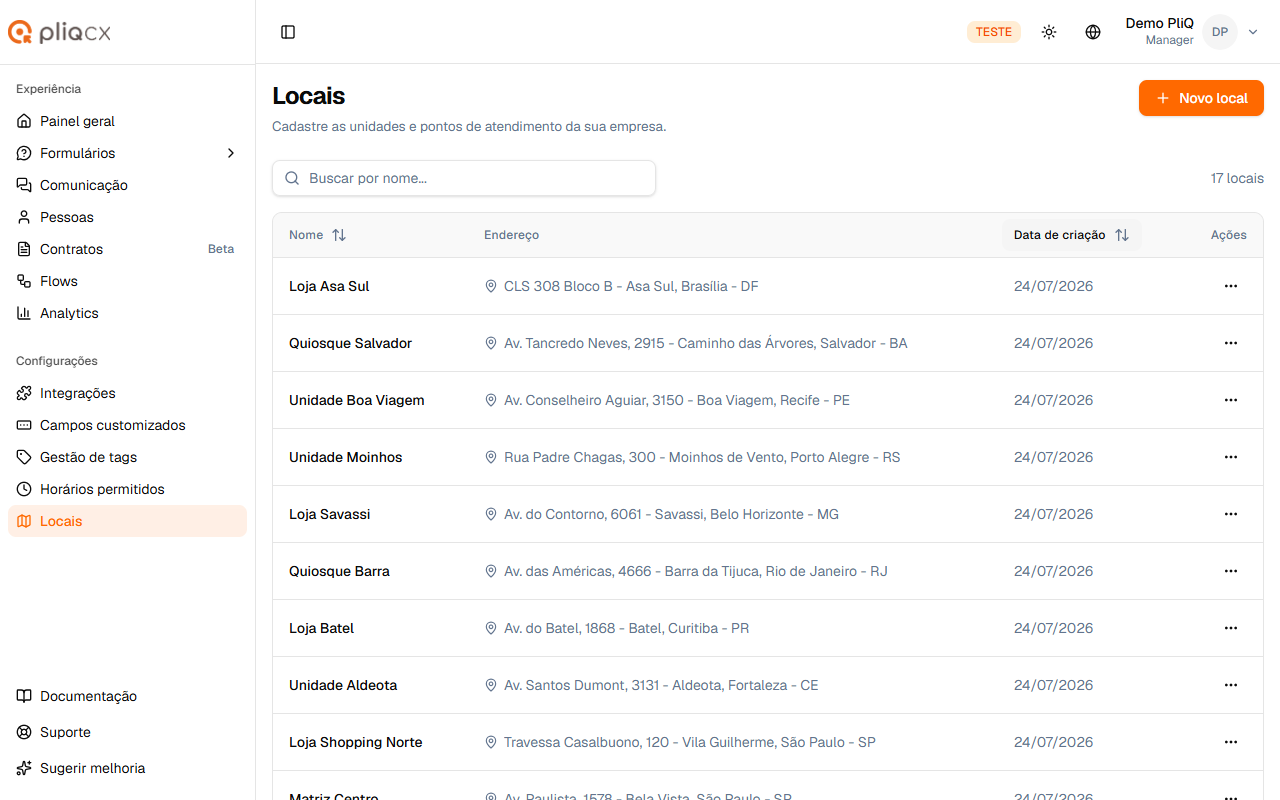
Task: Click the address of Unidade Moinhos row
Action: [702, 457]
